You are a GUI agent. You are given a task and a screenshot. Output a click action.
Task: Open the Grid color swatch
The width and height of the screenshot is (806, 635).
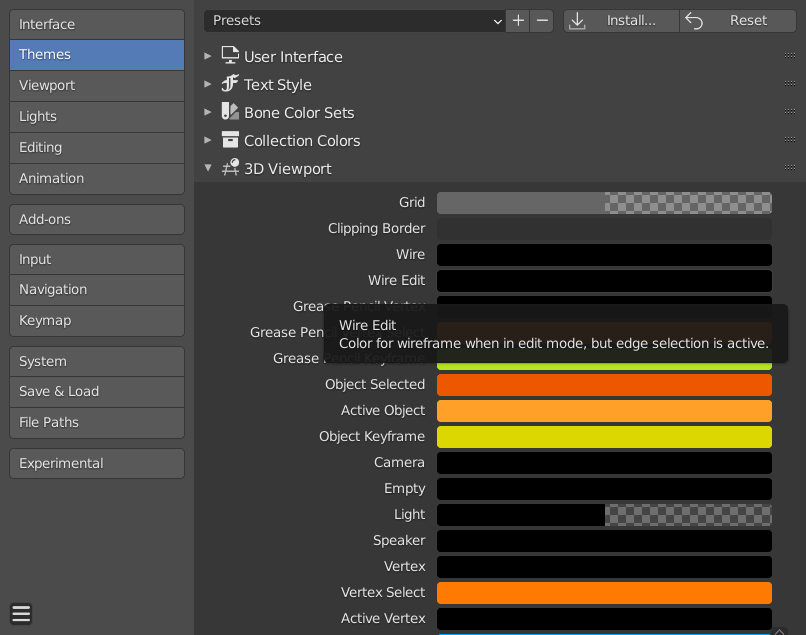(604, 202)
